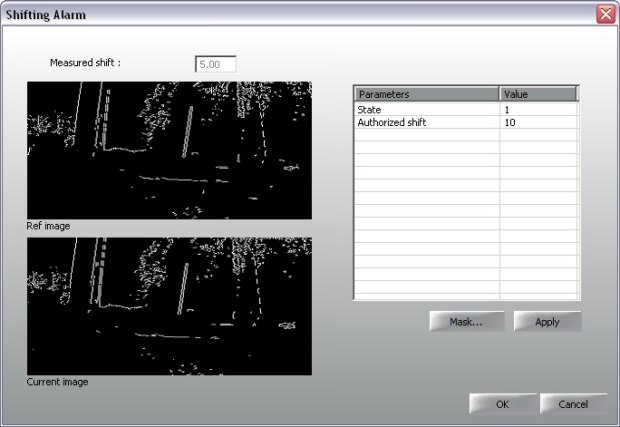Click the Value column header

538,94
